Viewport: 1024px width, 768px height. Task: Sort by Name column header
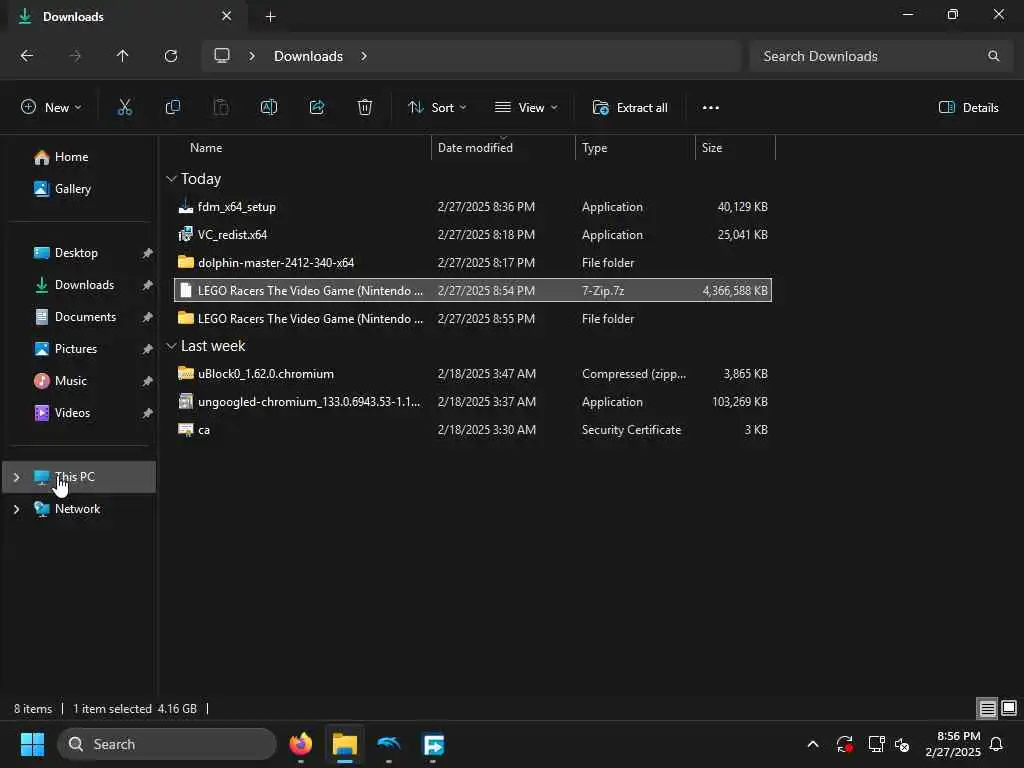pos(206,148)
